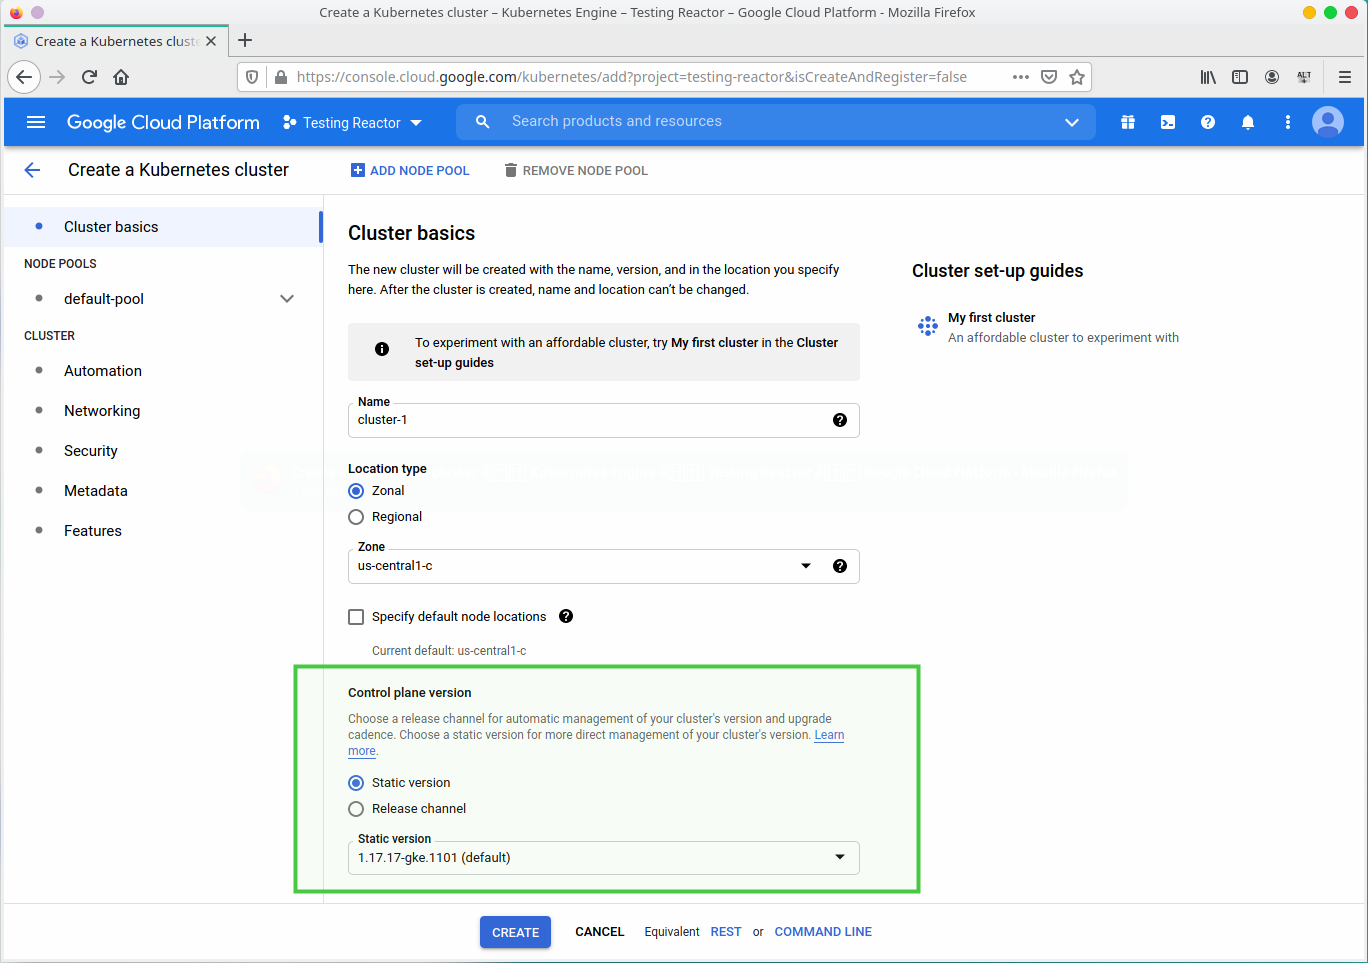Open the Zone us-central1-c dropdown
The image size is (1368, 963).
[x=604, y=566]
